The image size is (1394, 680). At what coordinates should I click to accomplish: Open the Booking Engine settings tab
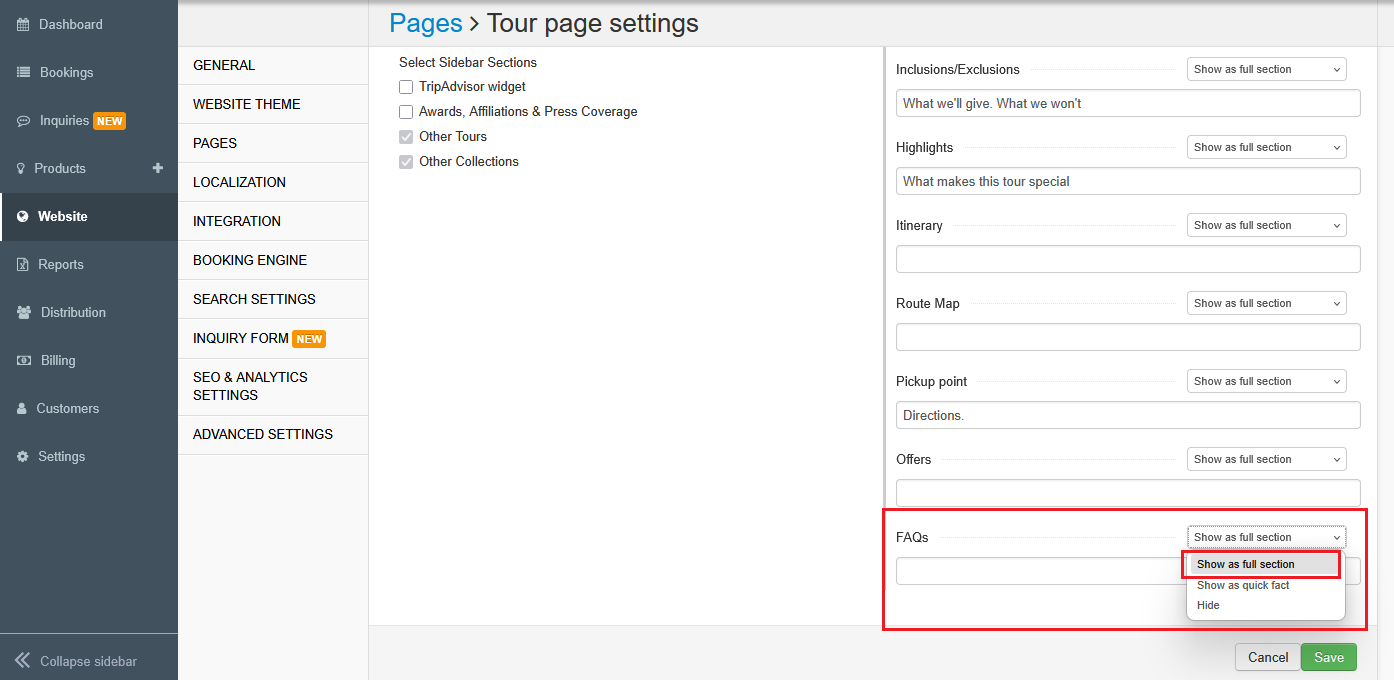coord(250,260)
